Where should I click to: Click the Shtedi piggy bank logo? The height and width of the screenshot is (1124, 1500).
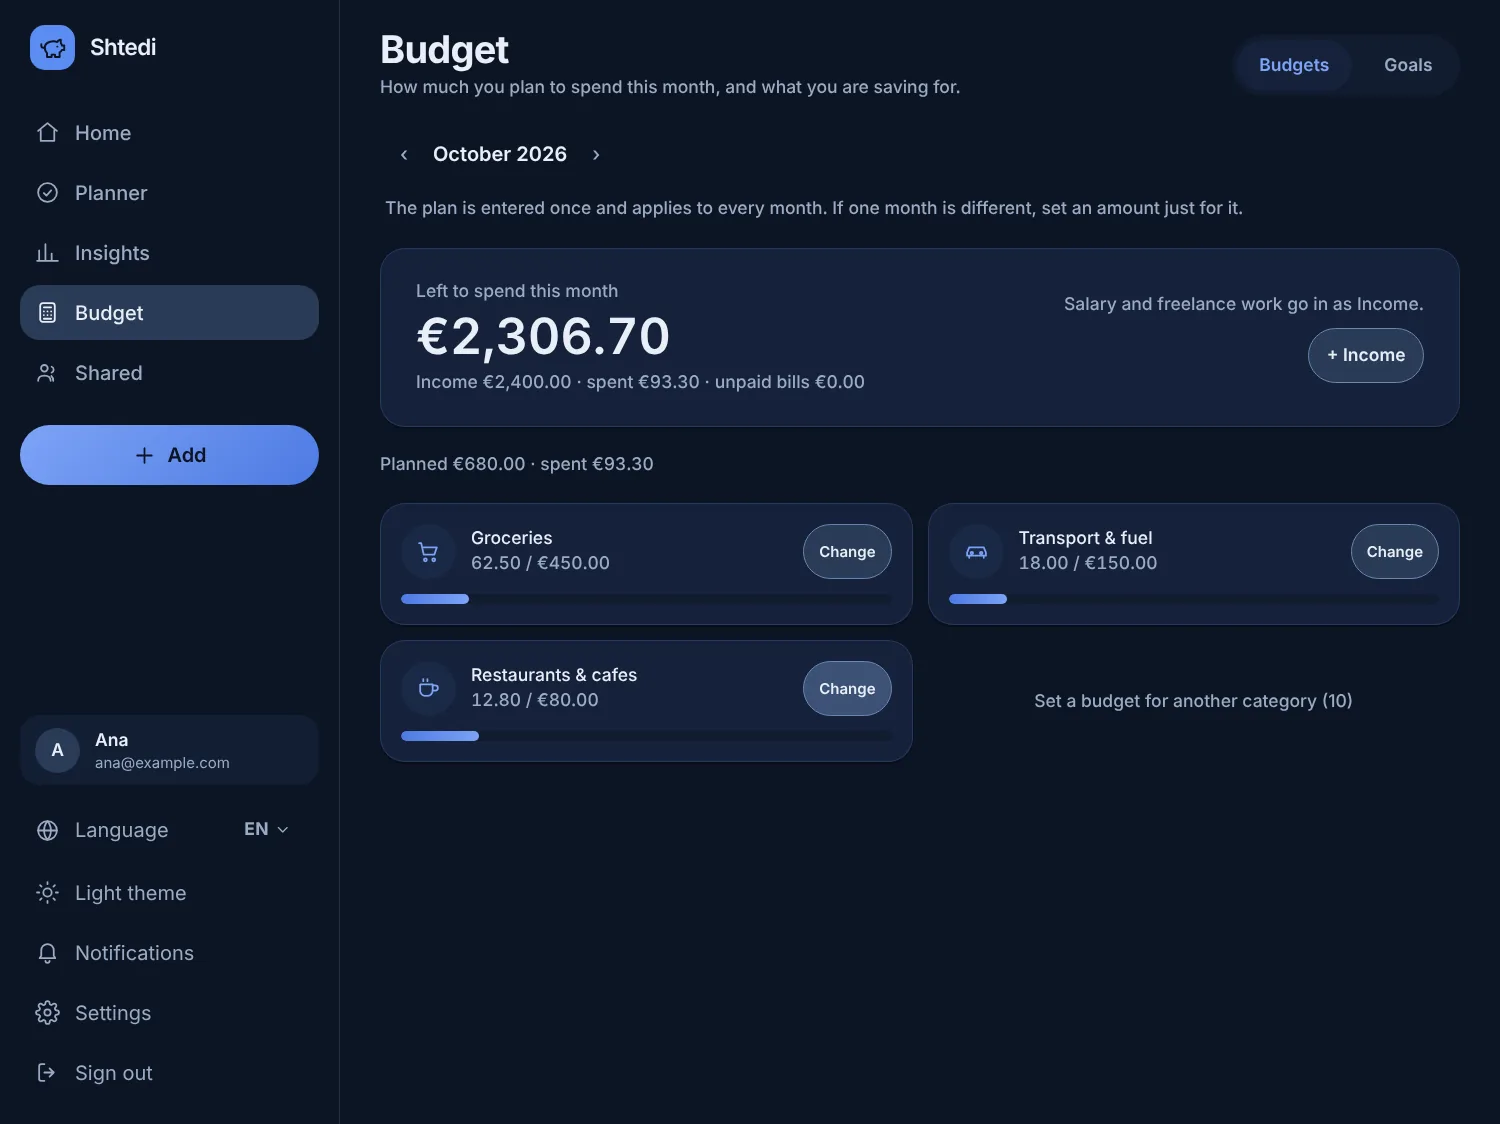click(x=52, y=47)
